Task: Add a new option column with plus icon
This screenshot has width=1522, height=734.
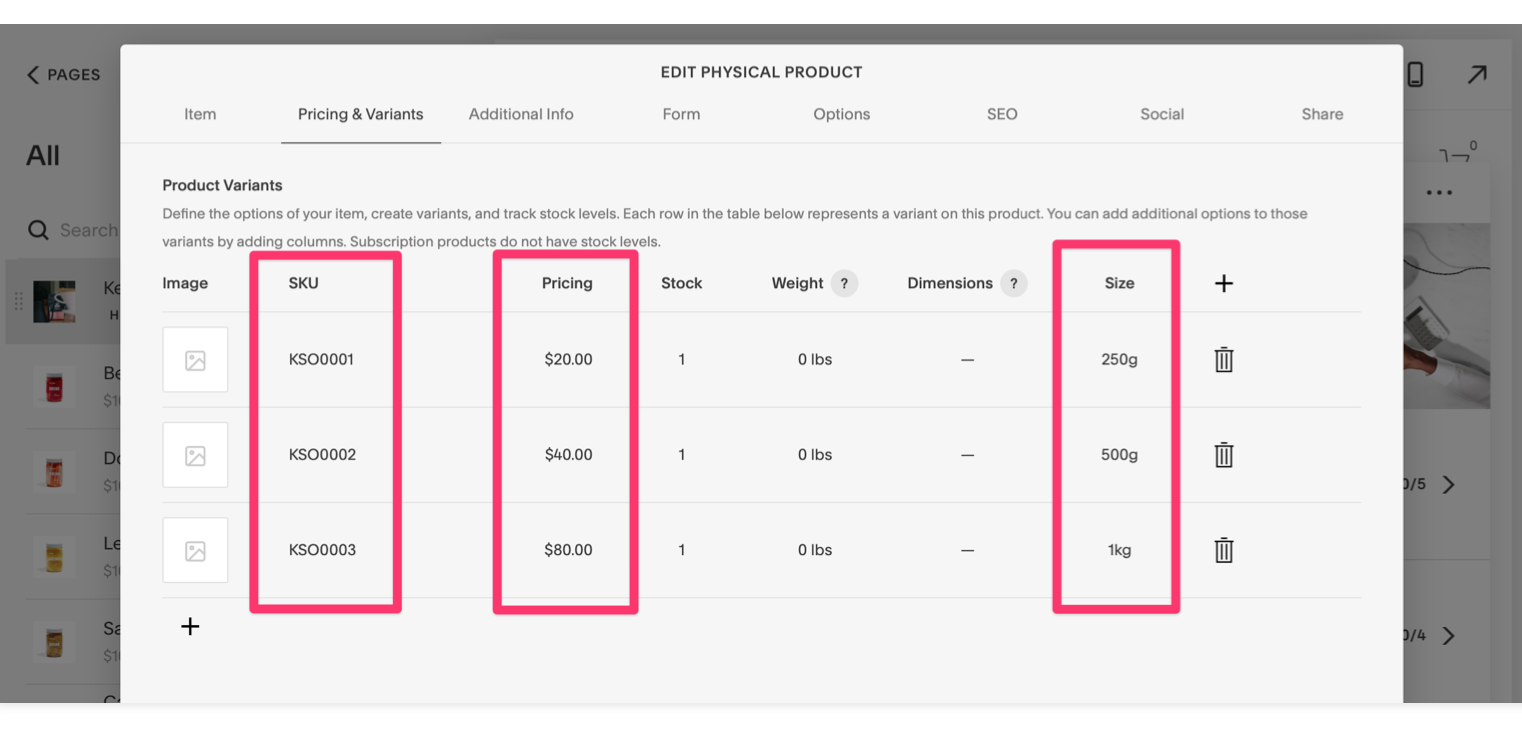Action: [1223, 284]
